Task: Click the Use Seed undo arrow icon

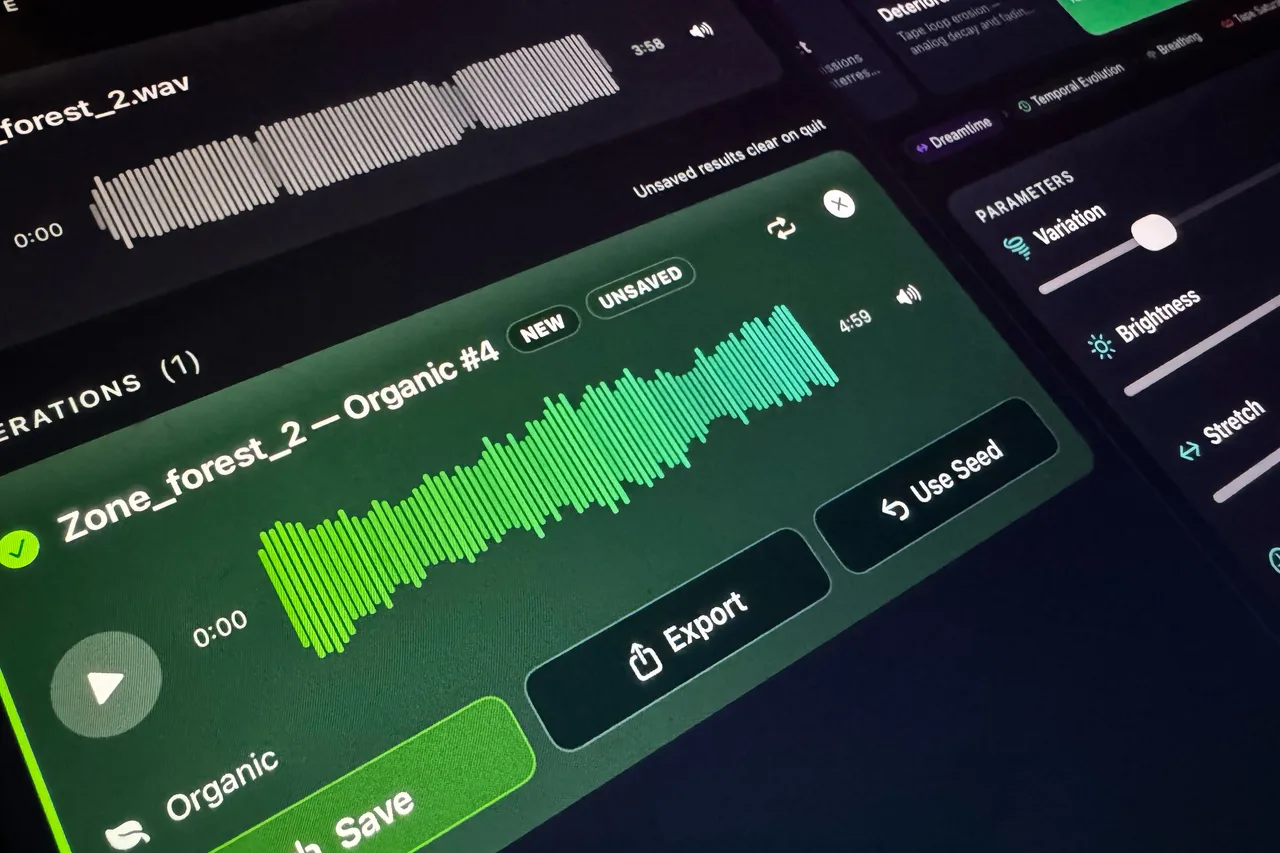Action: 894,508
